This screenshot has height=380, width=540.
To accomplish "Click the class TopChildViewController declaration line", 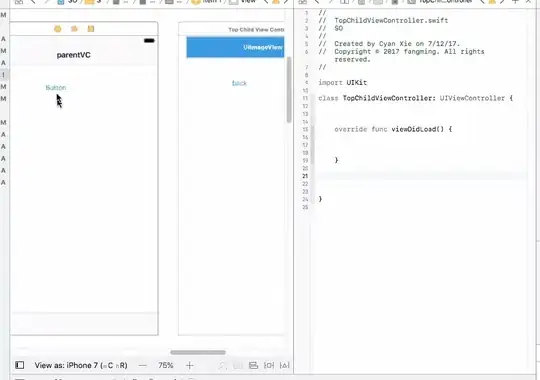I will point(416,98).
